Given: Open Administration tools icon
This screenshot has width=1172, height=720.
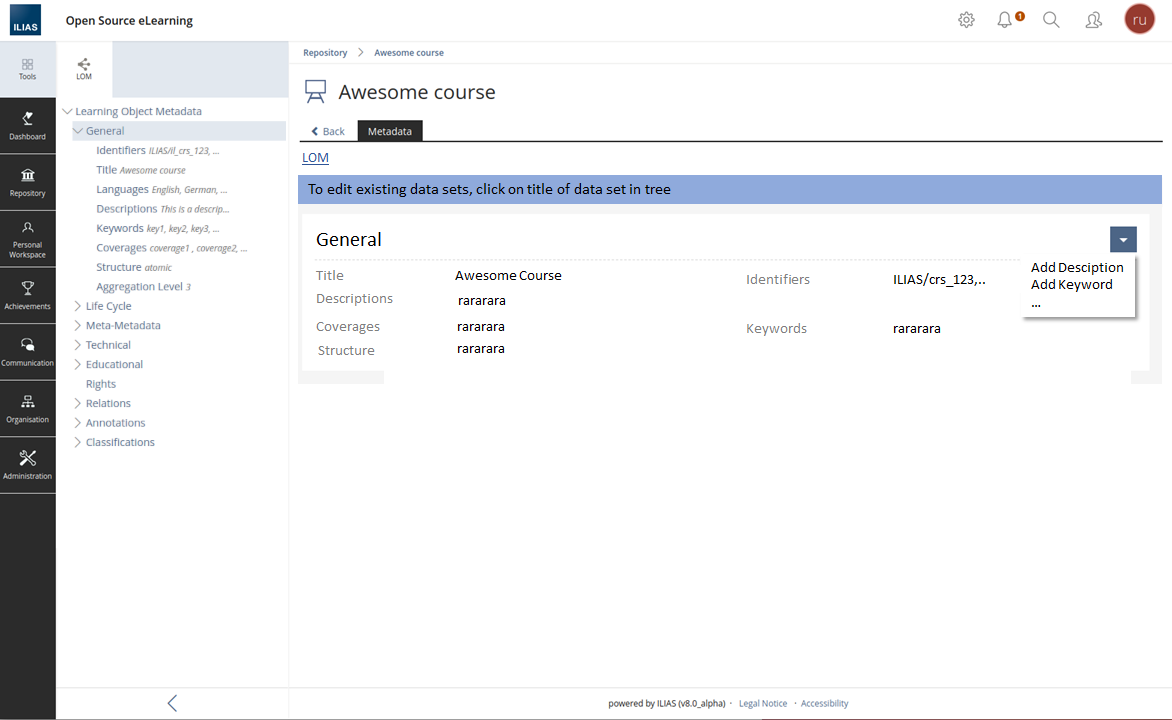Looking at the screenshot, I should click(x=28, y=464).
